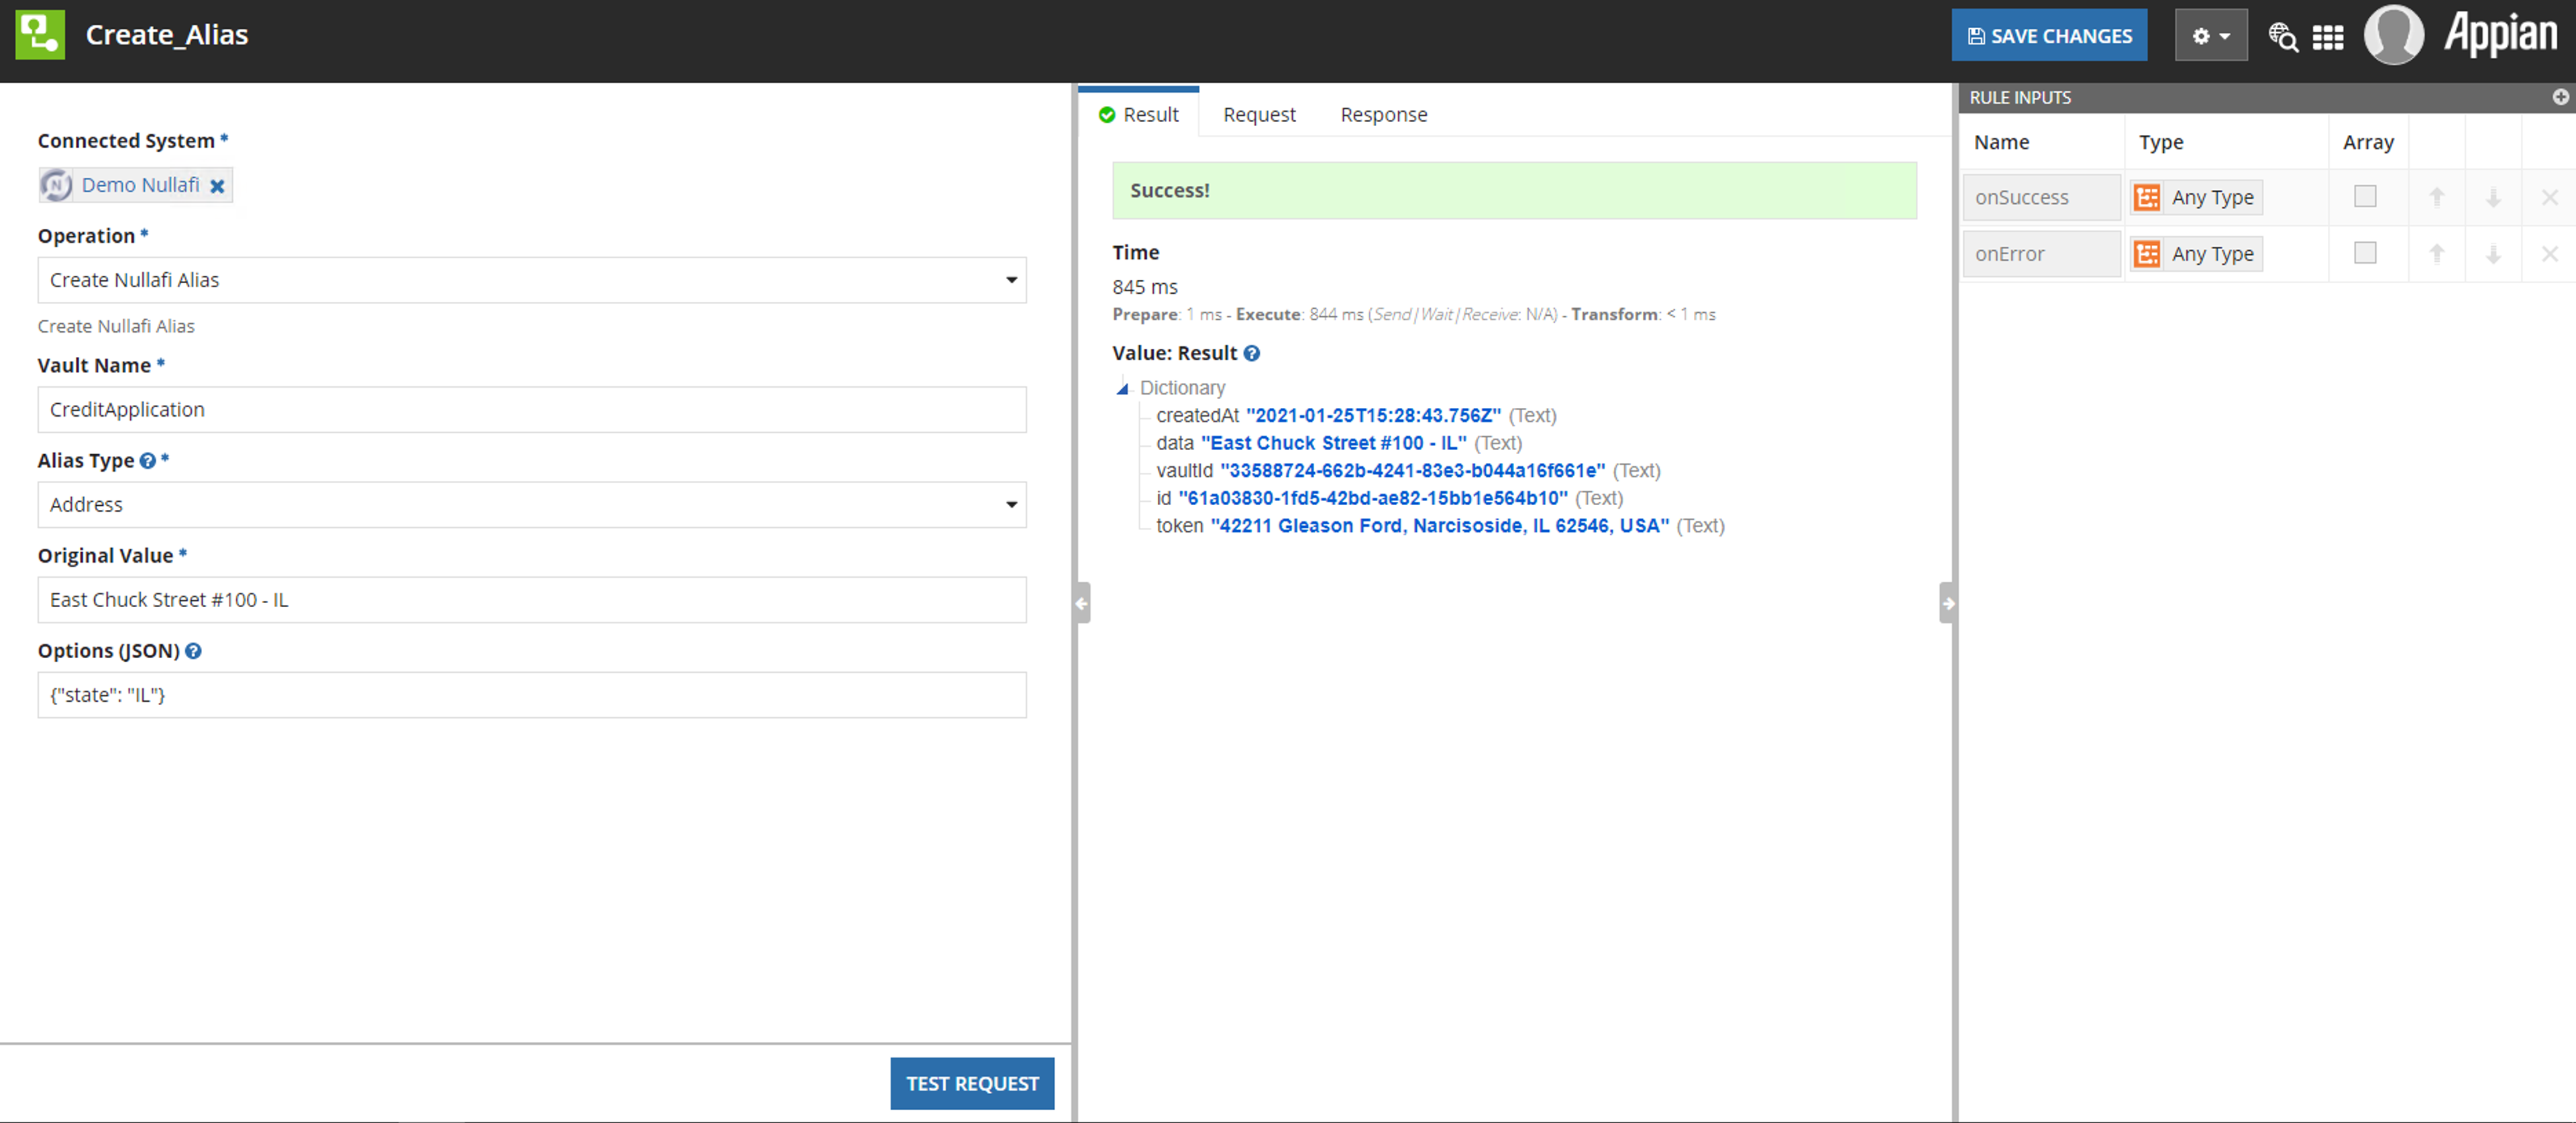Open the Alias Type dropdown
The height and width of the screenshot is (1123, 2576).
(532, 505)
